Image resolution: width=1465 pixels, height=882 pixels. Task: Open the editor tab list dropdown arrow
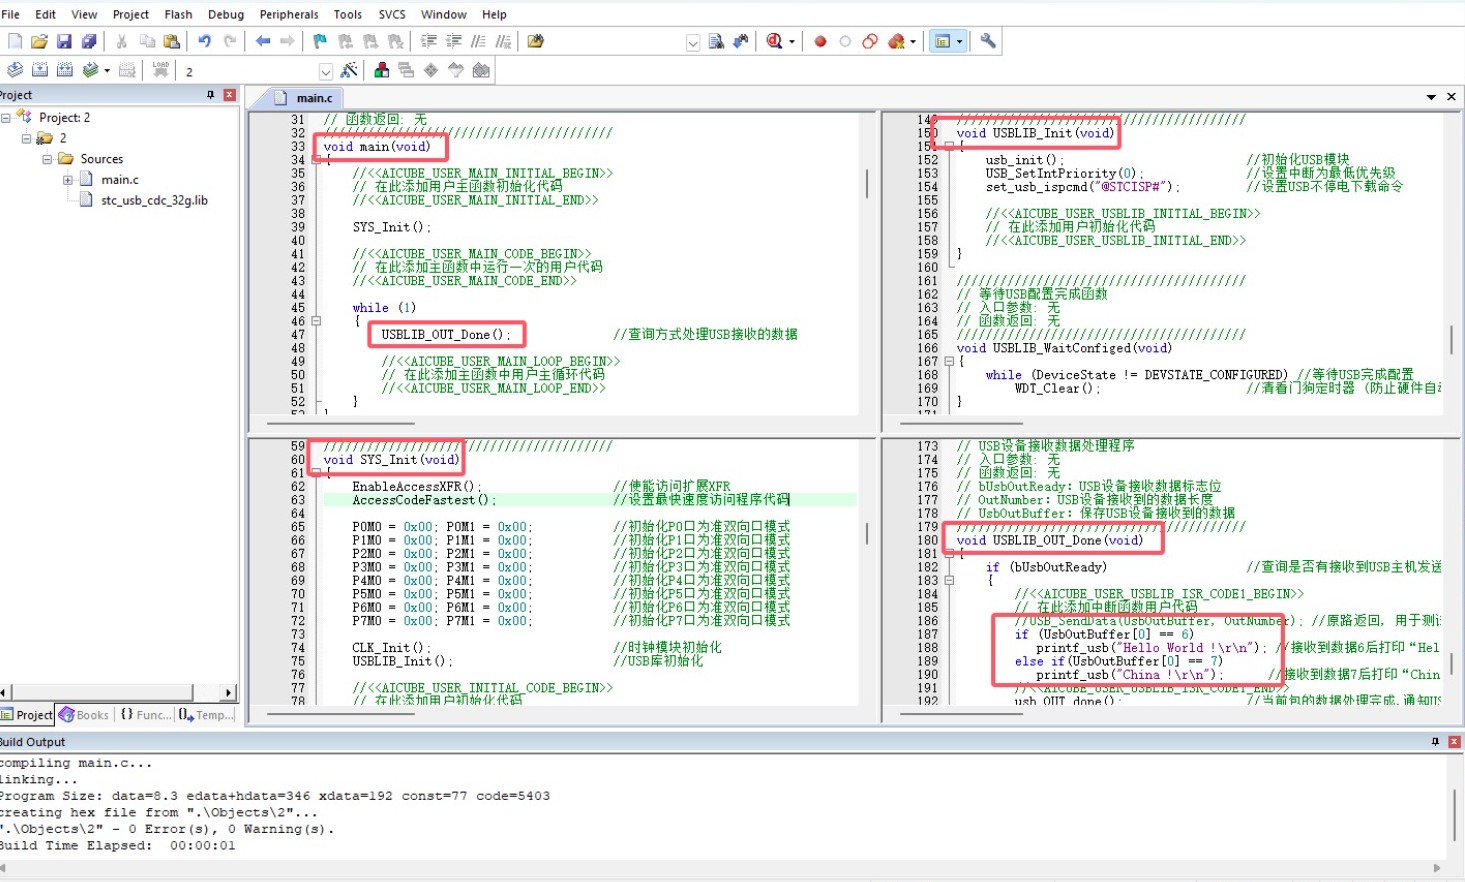click(x=1431, y=97)
